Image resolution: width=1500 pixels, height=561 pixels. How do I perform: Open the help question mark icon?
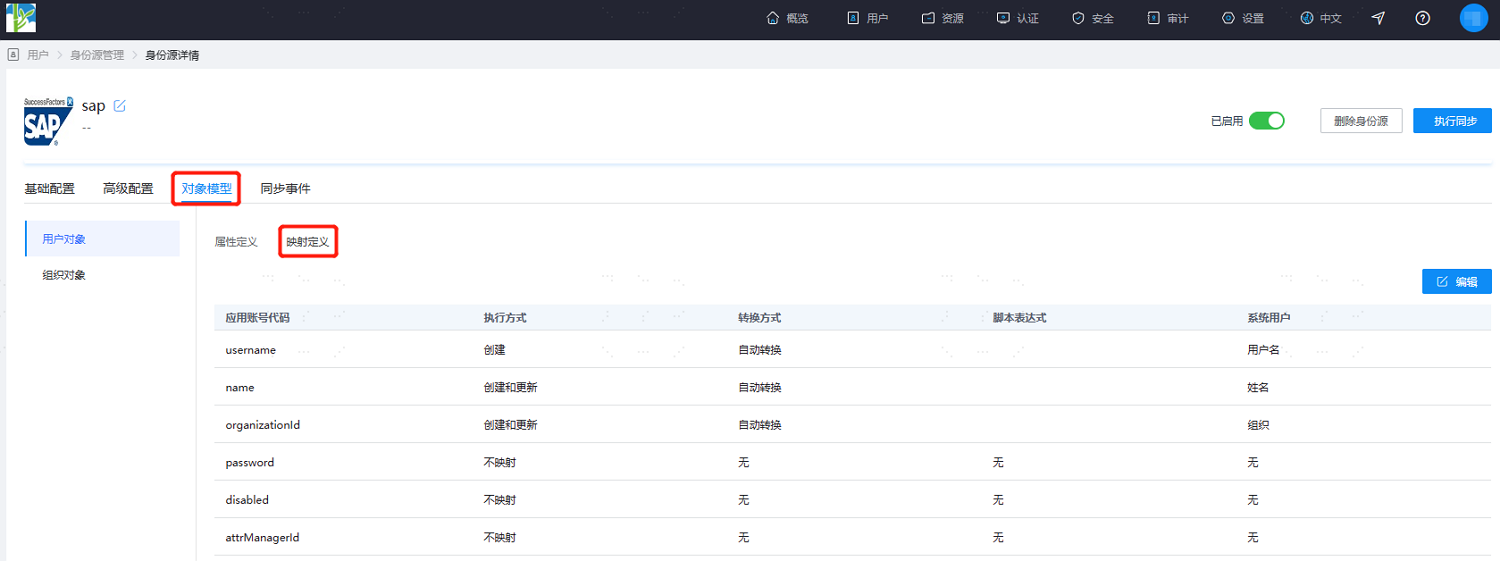tap(1423, 18)
